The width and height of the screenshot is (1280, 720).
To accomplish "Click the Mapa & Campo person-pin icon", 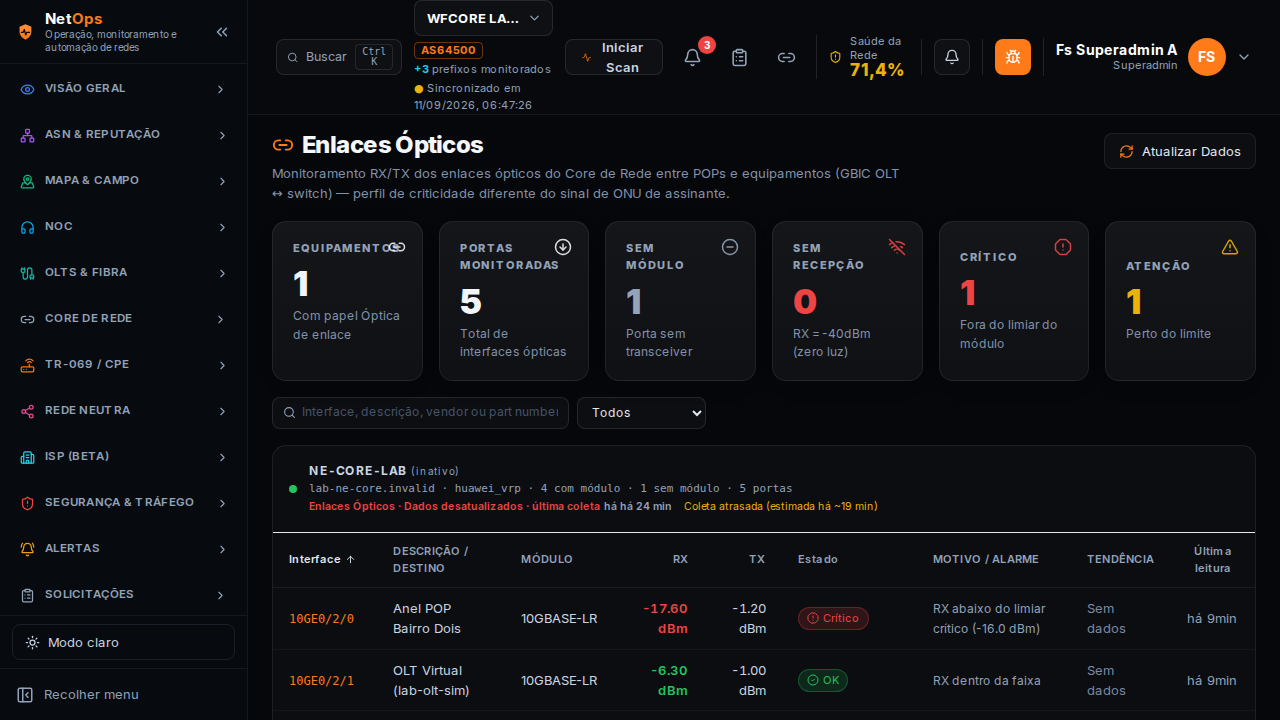I will pyautogui.click(x=28, y=181).
